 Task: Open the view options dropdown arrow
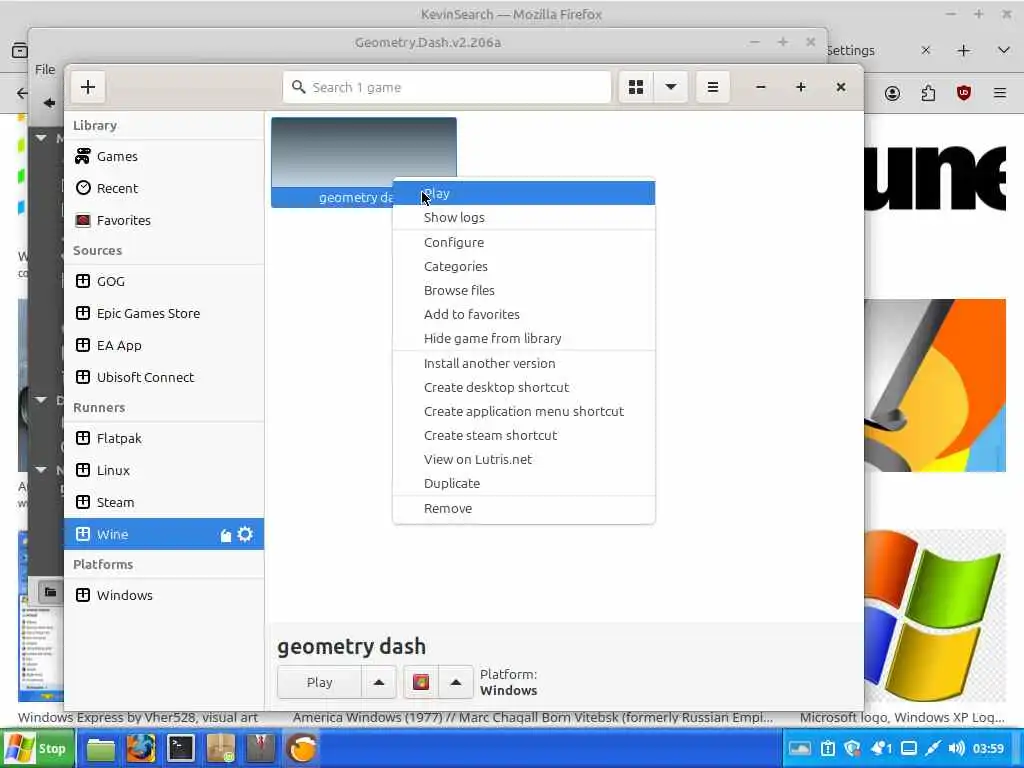(x=671, y=87)
